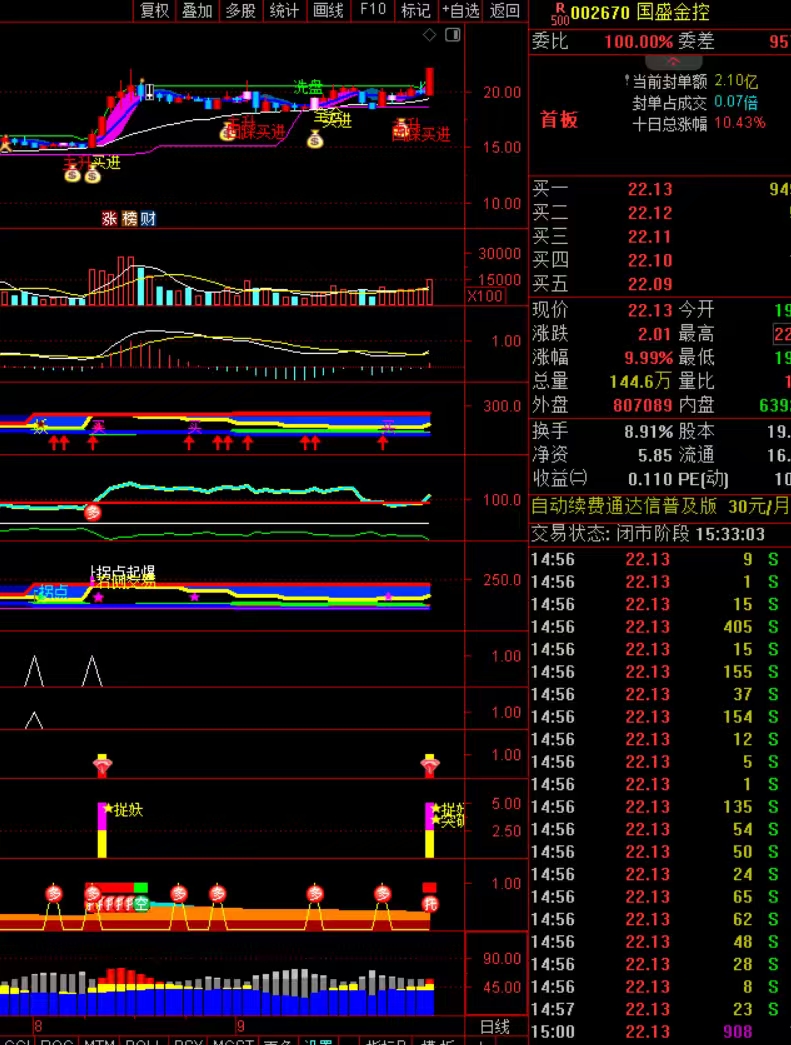791x1045 pixels.
Task: Toggle the side panel layout icon
Action: tap(452, 35)
